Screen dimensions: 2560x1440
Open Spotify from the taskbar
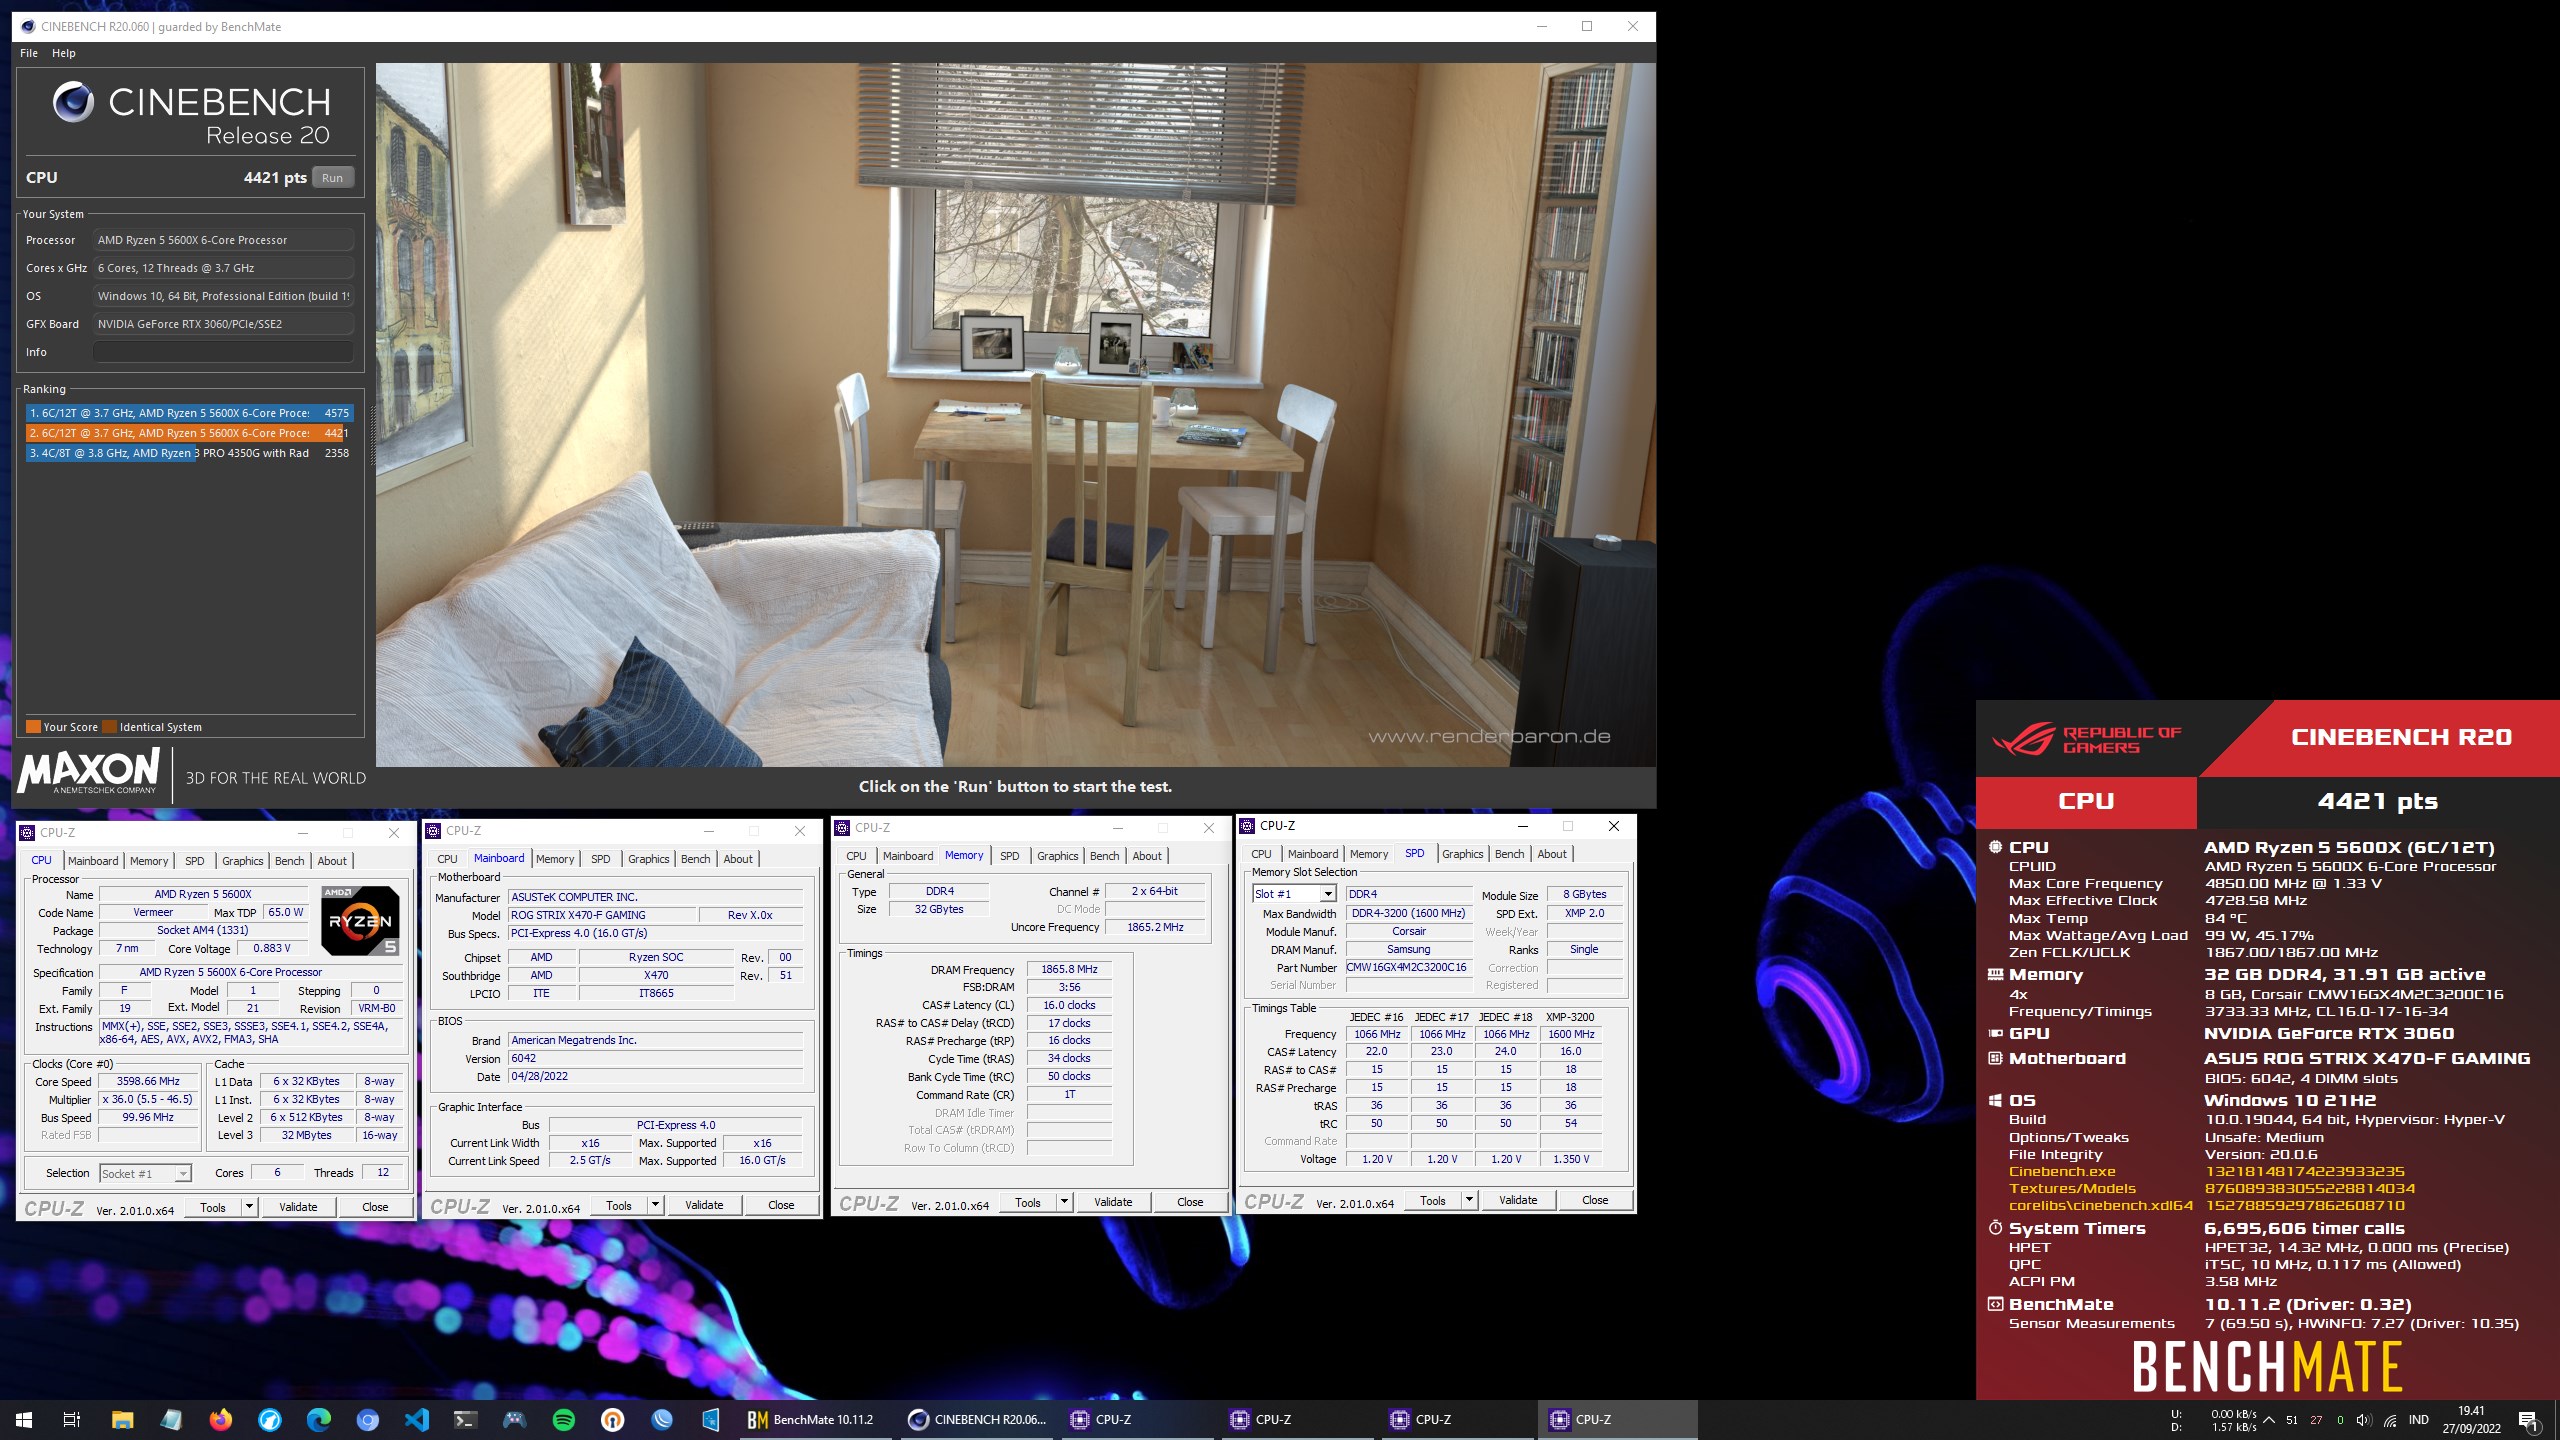click(x=564, y=1419)
